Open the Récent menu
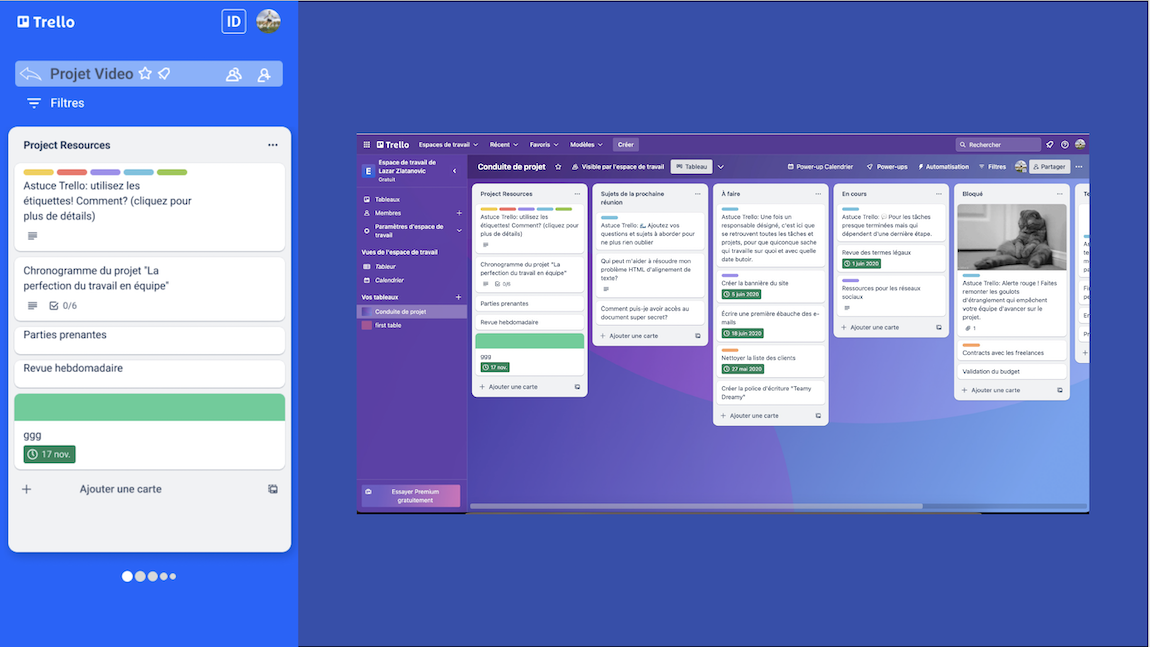The height and width of the screenshot is (647, 1150). (x=501, y=144)
